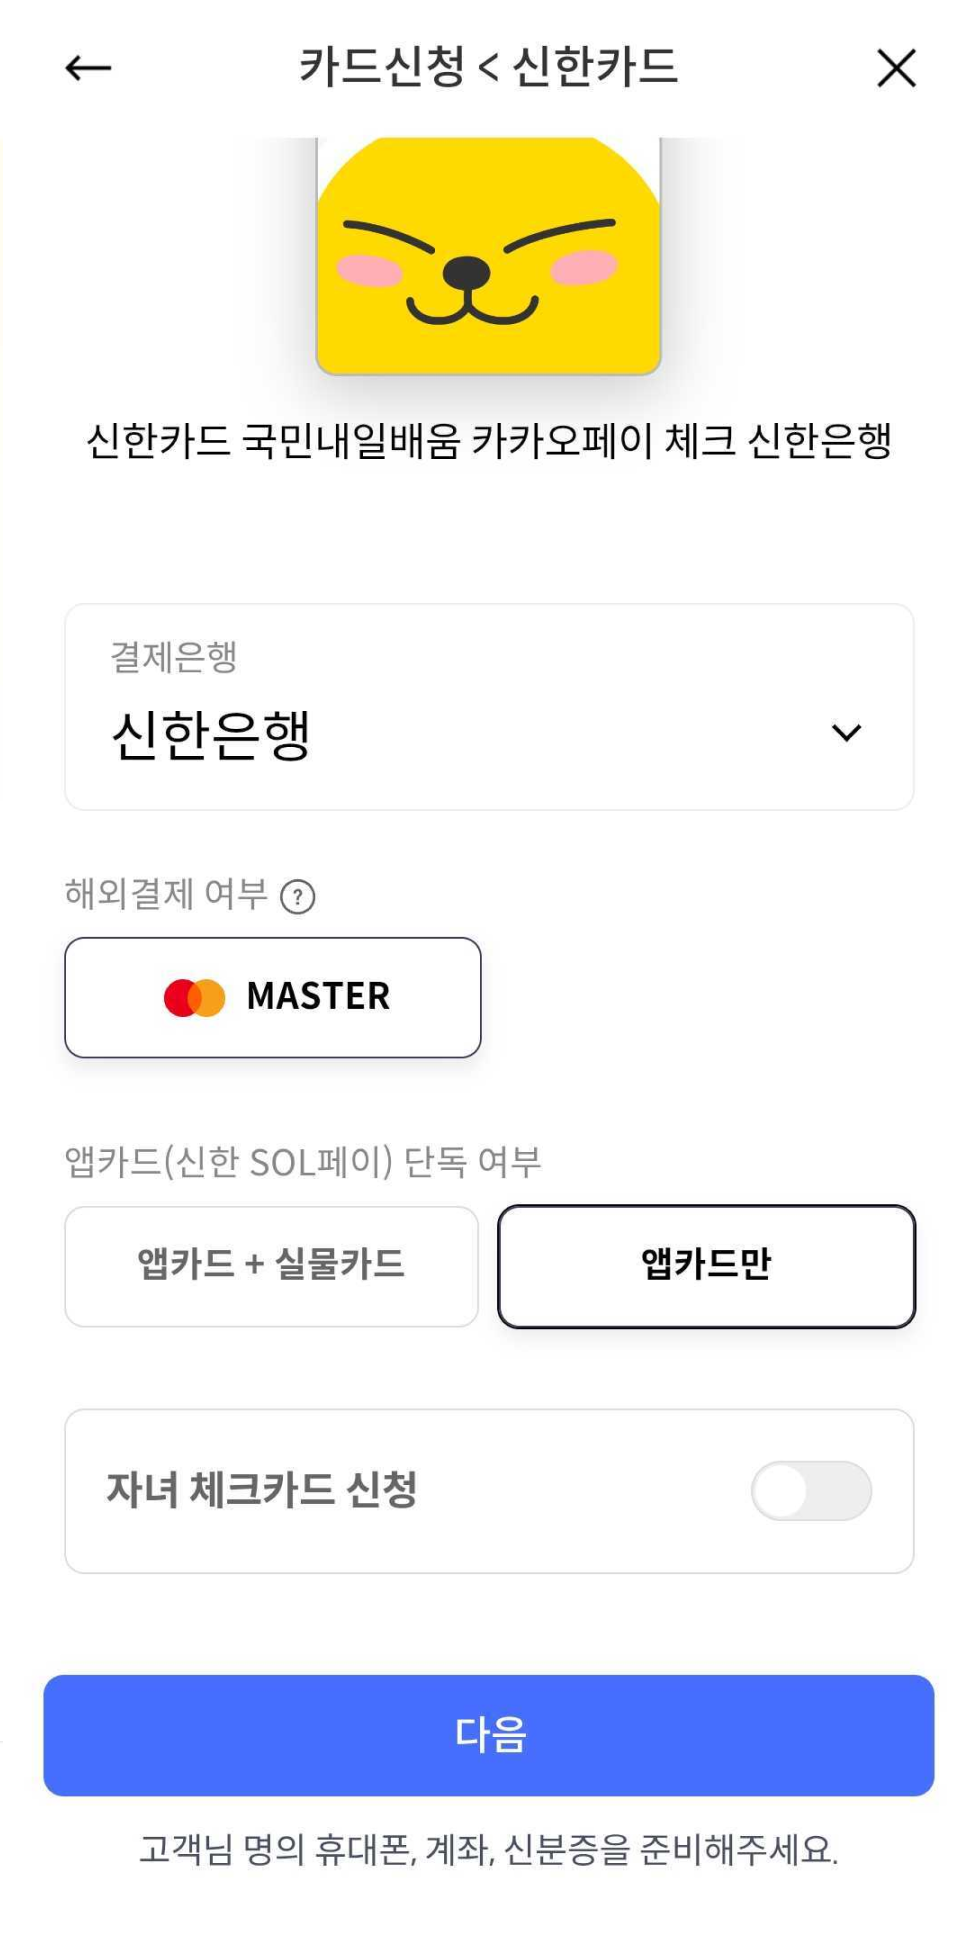Toggle the 자녀 체크카드 신청 switch
This screenshot has height=1938, width=972.
(811, 1491)
